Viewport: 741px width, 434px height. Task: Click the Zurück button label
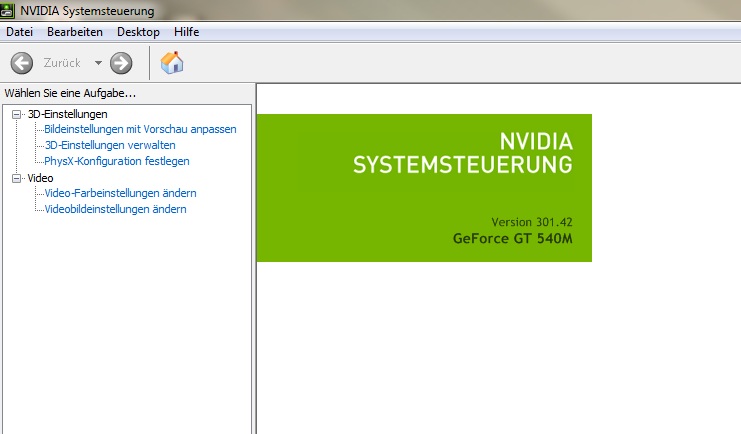[62, 63]
